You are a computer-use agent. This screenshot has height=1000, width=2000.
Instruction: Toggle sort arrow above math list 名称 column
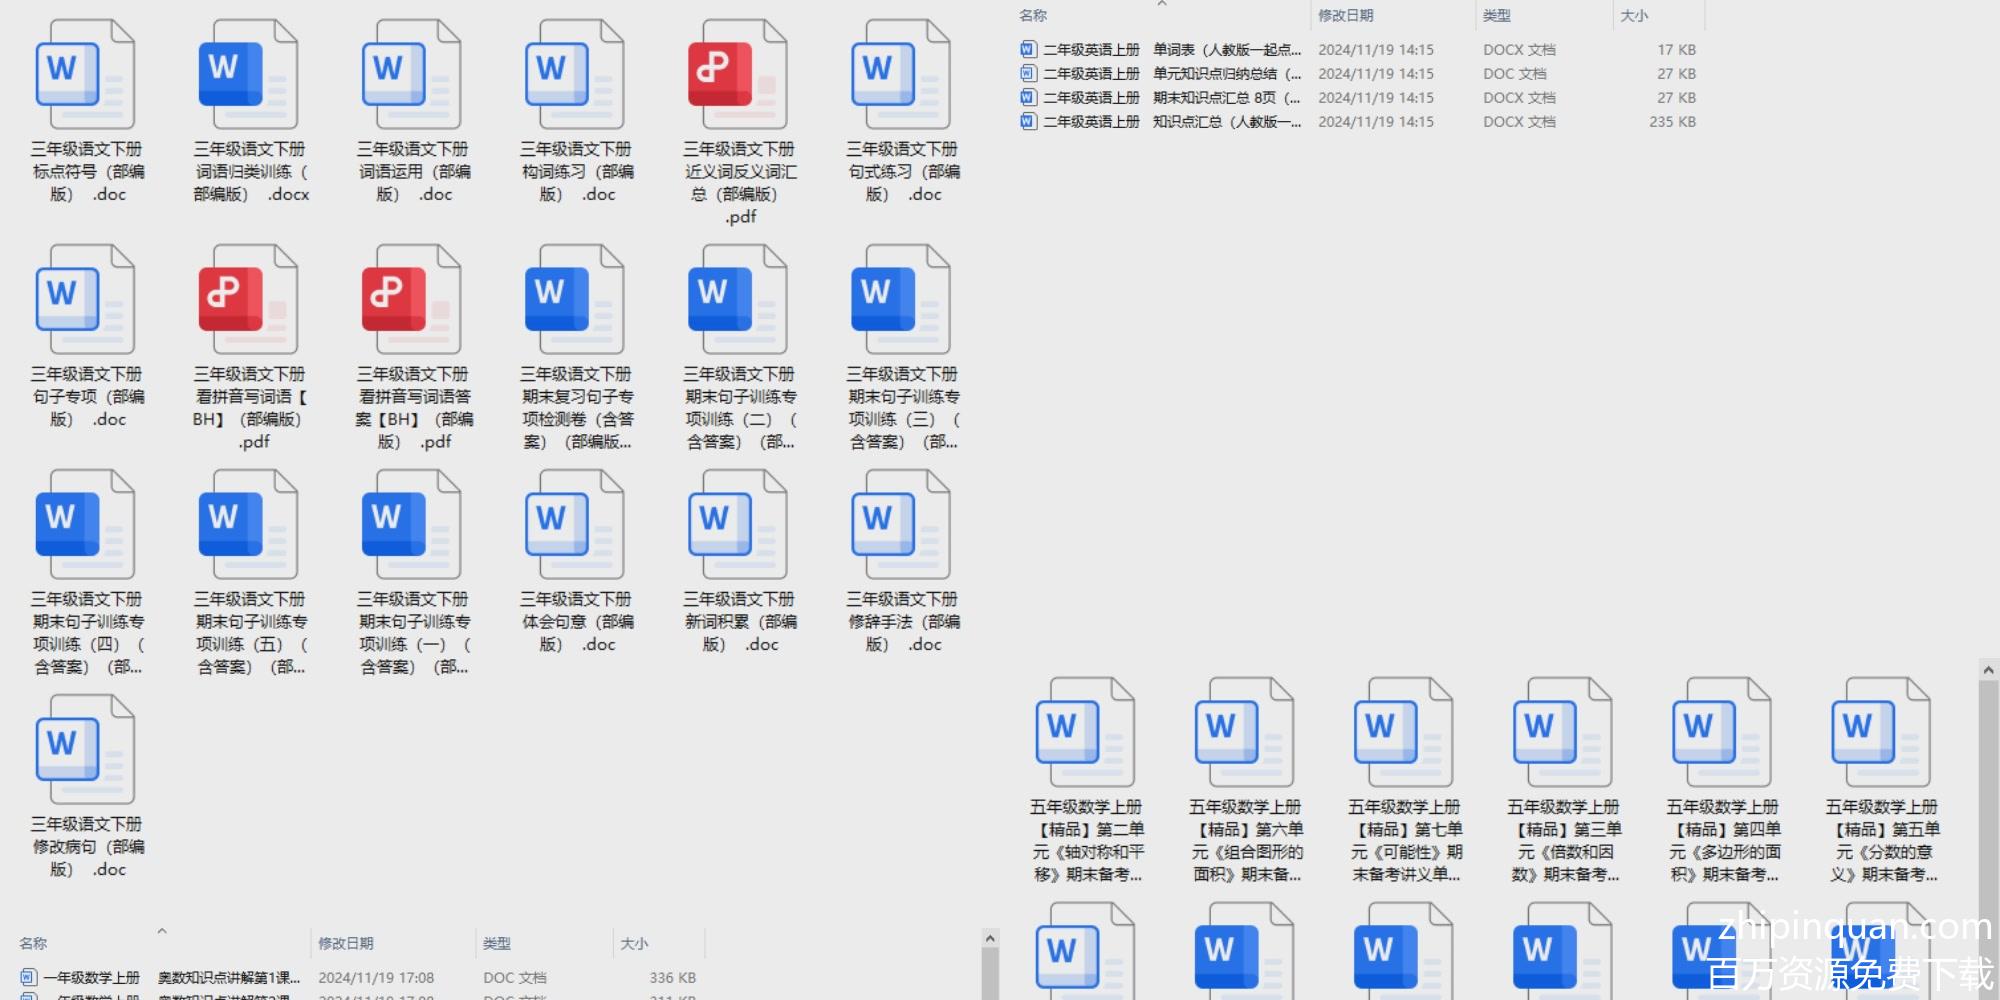162,931
